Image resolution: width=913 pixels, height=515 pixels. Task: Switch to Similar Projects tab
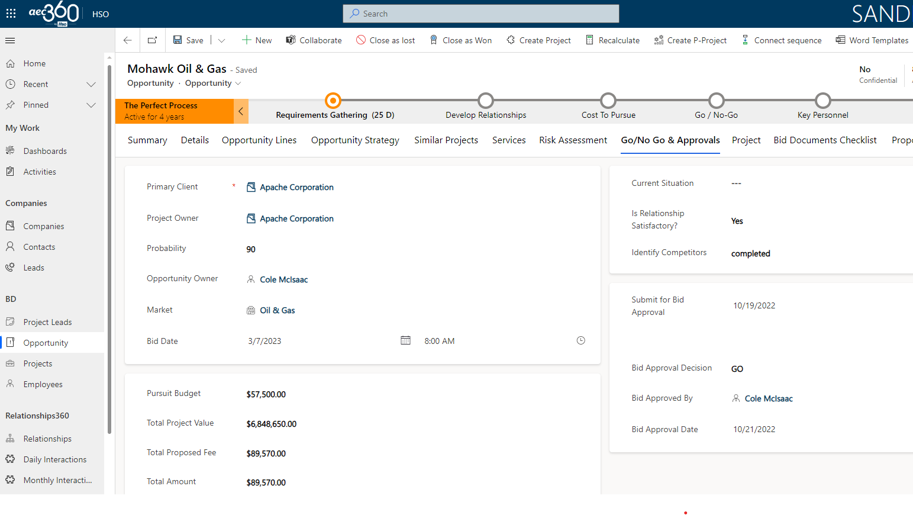click(446, 140)
